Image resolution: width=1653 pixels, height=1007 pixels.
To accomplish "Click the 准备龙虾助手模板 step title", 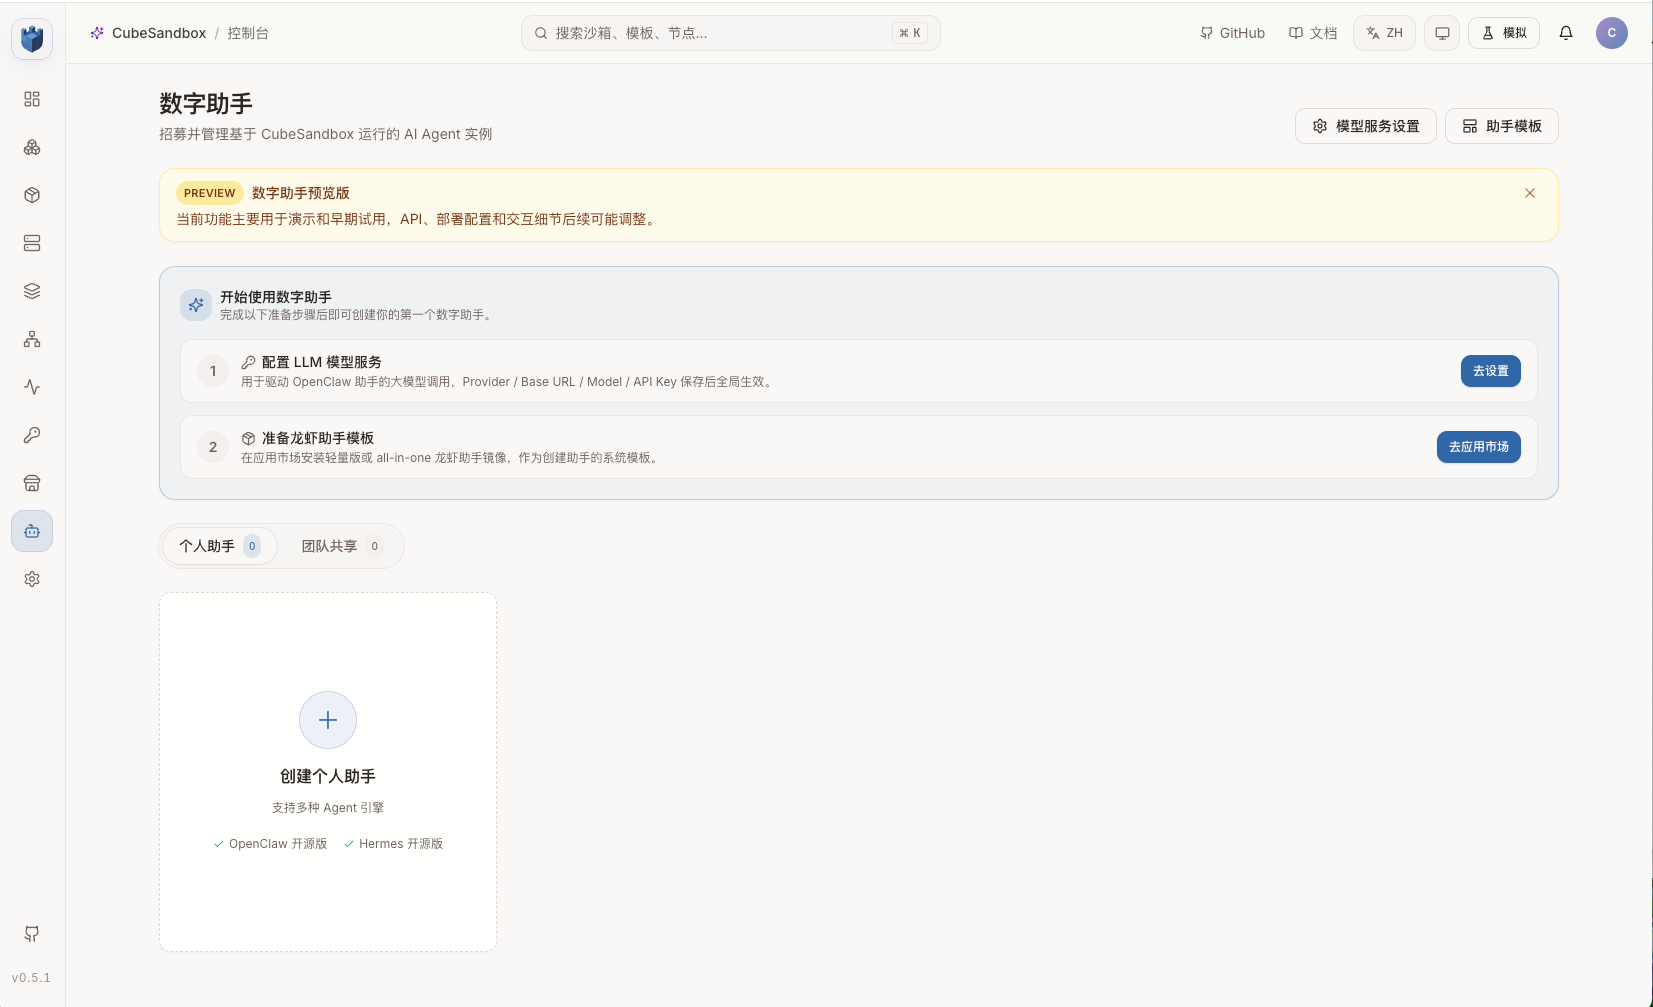I will 318,438.
